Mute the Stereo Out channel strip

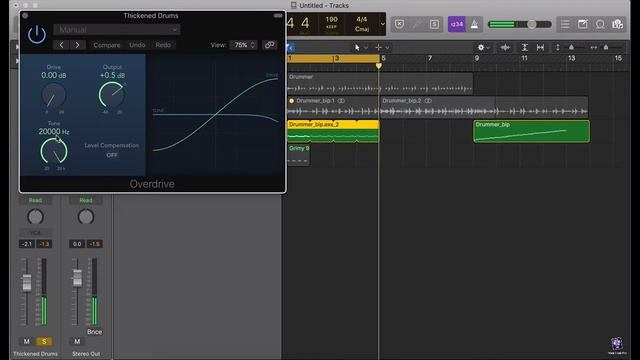click(77, 341)
